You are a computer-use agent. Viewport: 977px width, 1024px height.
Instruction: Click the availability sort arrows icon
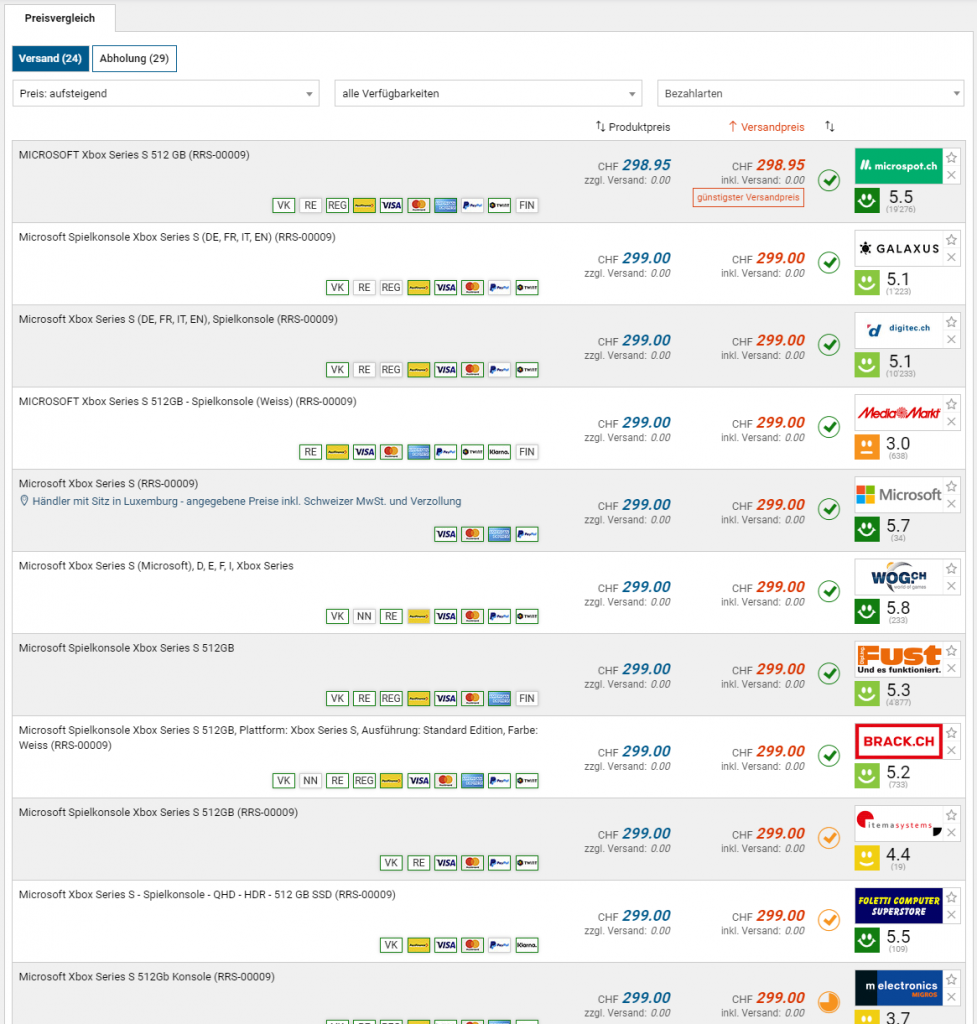829,126
